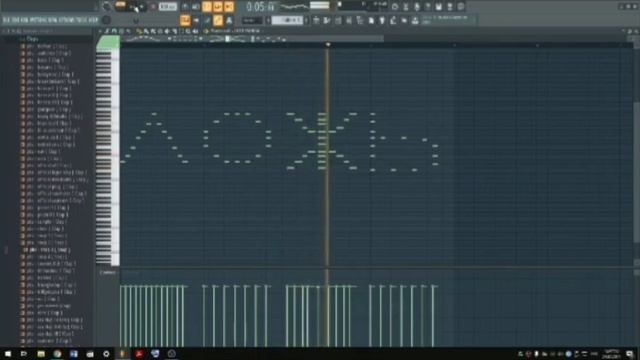
Task: Open the PATTERNS menu
Action: pos(38,20)
